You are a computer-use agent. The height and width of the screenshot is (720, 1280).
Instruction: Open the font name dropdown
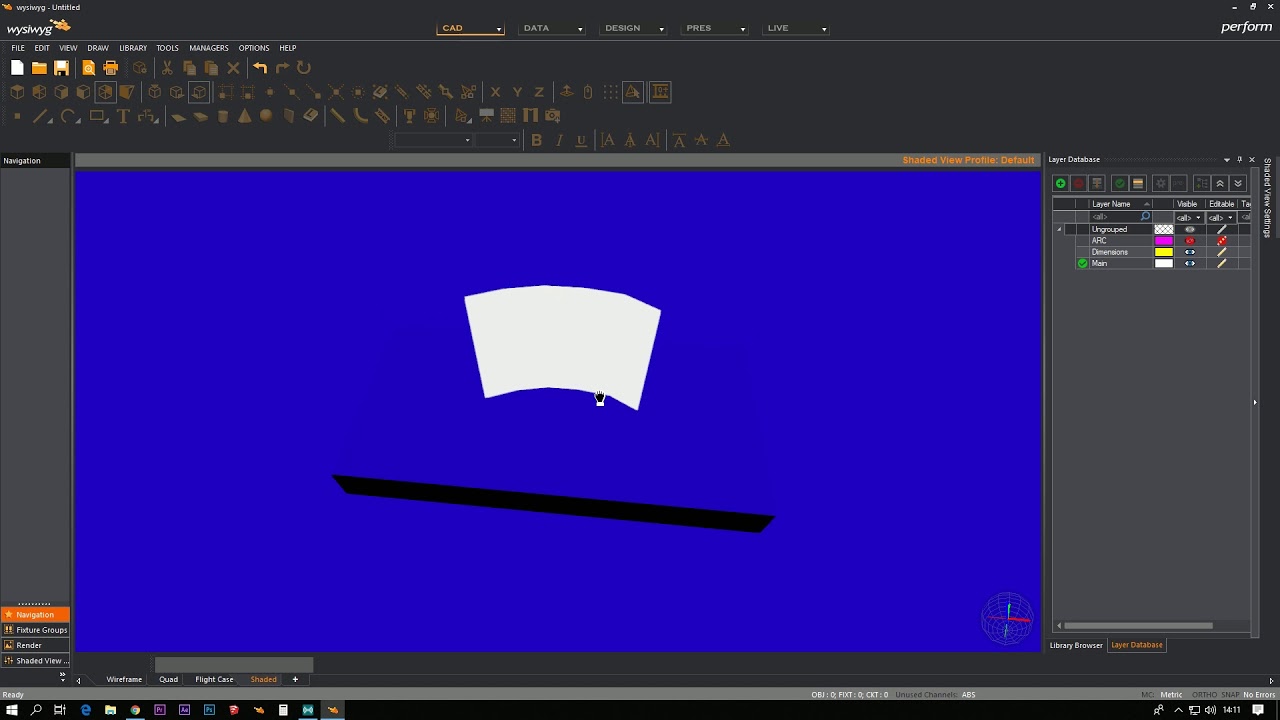467,140
